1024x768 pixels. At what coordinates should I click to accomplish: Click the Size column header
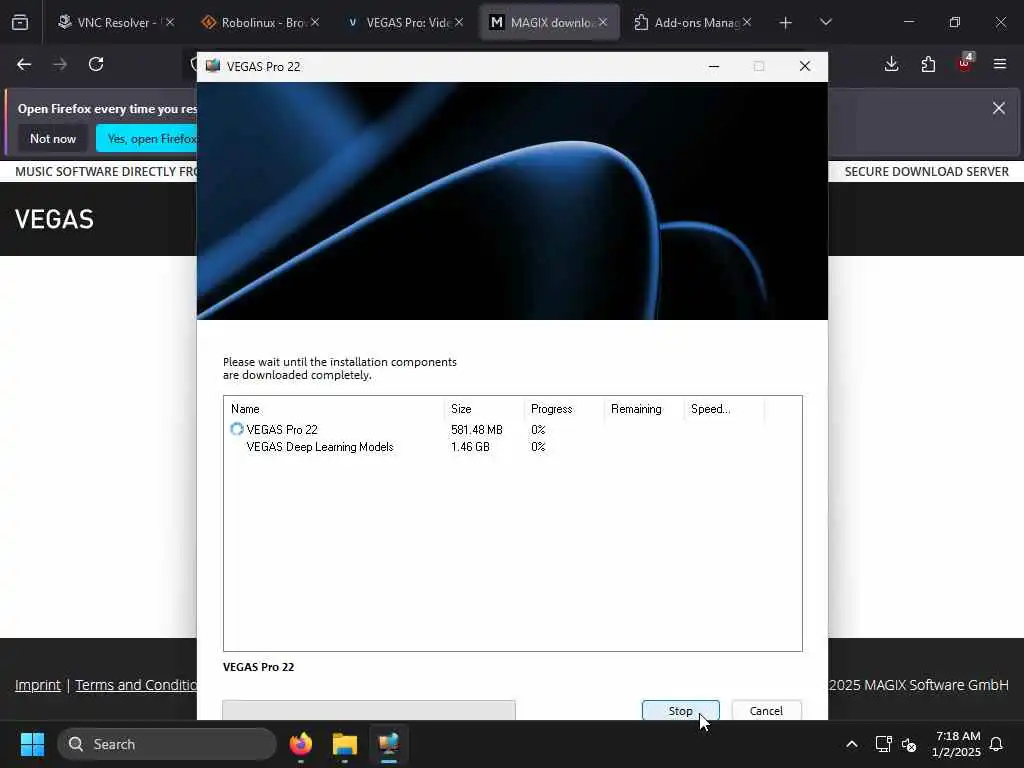point(484,409)
